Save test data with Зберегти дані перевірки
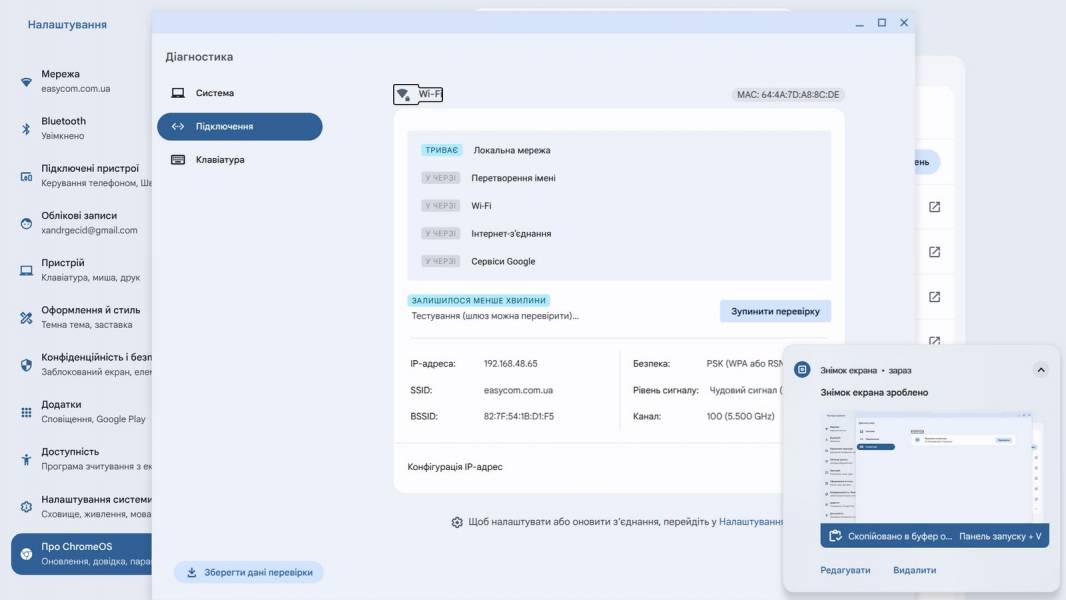Image resolution: width=1066 pixels, height=600 pixels. click(249, 572)
